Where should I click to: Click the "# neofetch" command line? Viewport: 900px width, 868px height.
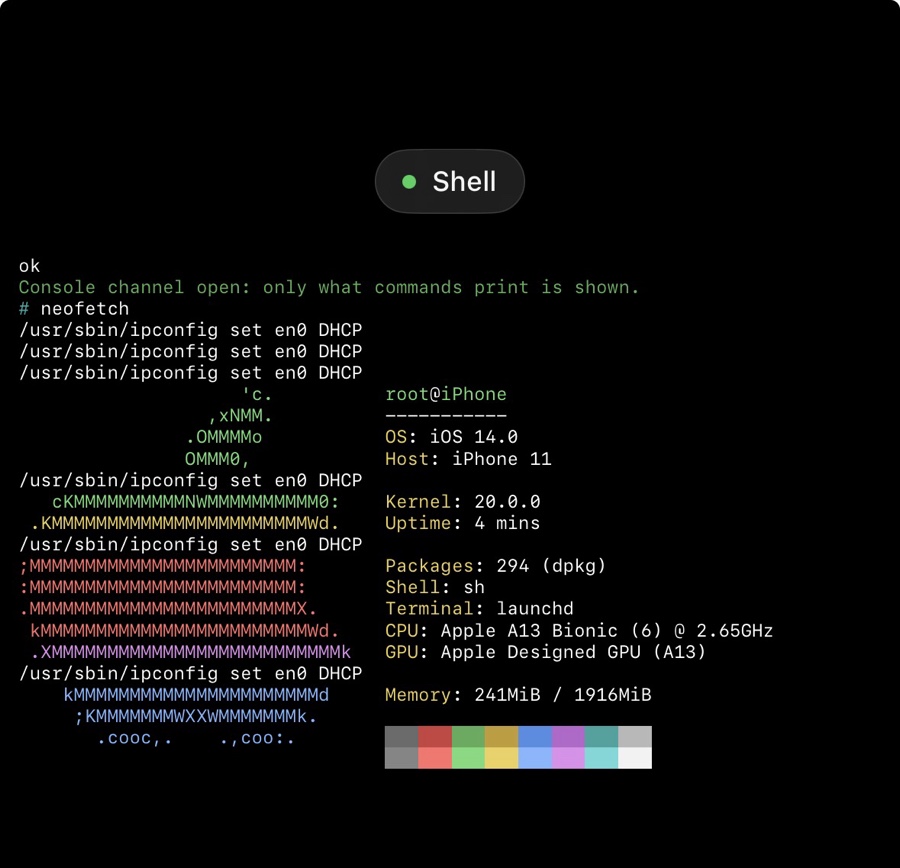(74, 309)
